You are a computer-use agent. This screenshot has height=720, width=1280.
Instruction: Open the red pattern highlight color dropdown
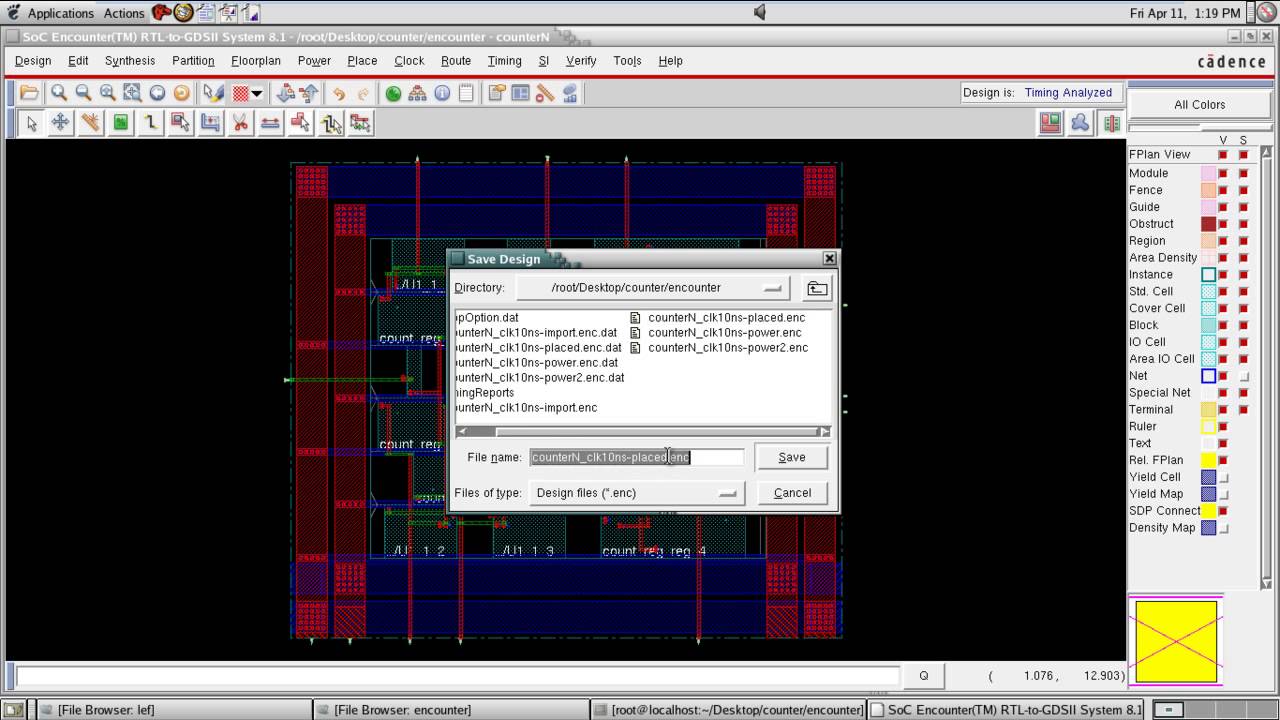(257, 93)
